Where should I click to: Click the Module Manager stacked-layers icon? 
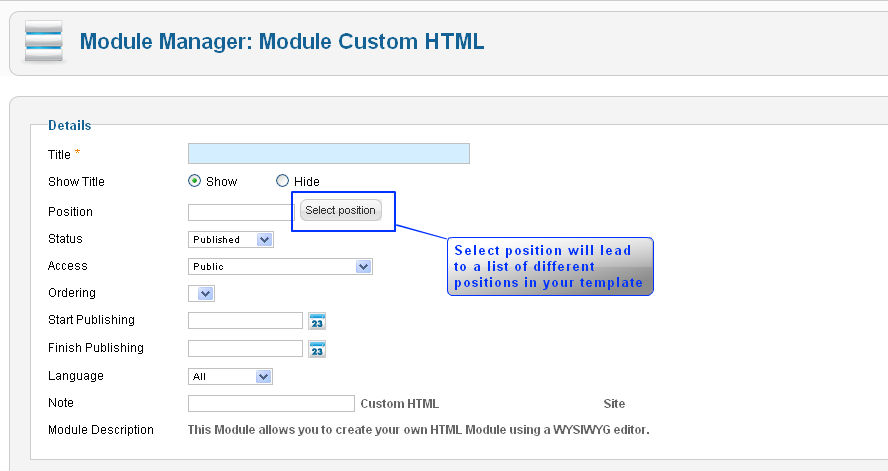click(x=43, y=42)
